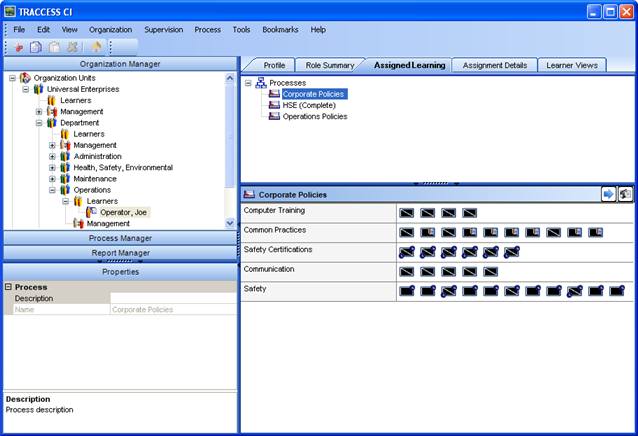Image resolution: width=638 pixels, height=436 pixels.
Task: Click the Home toolbar icon
Action: point(96,47)
